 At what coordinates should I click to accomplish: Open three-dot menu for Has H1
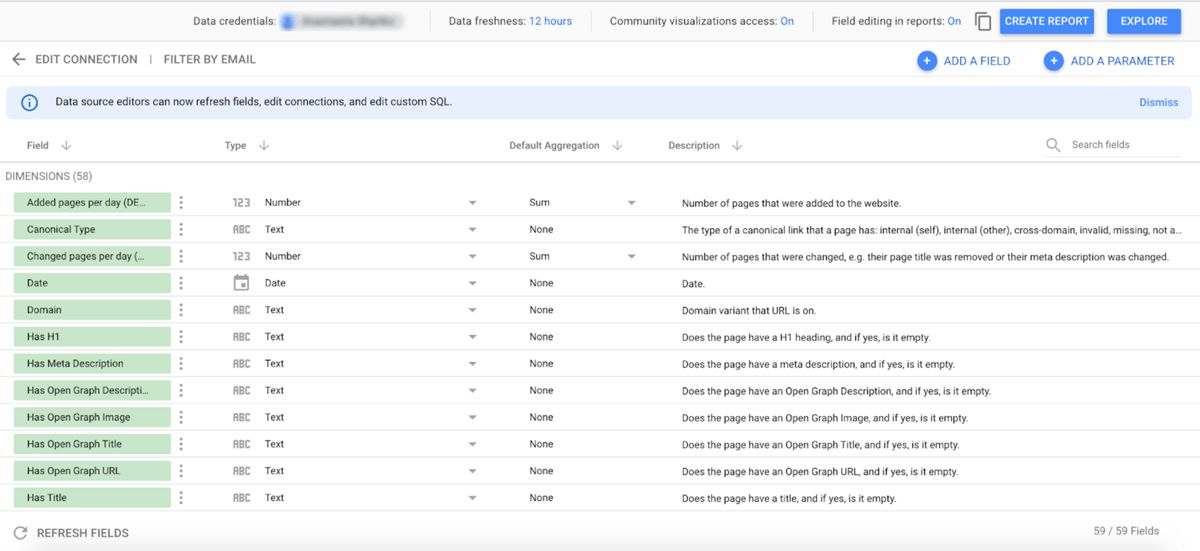tap(181, 337)
